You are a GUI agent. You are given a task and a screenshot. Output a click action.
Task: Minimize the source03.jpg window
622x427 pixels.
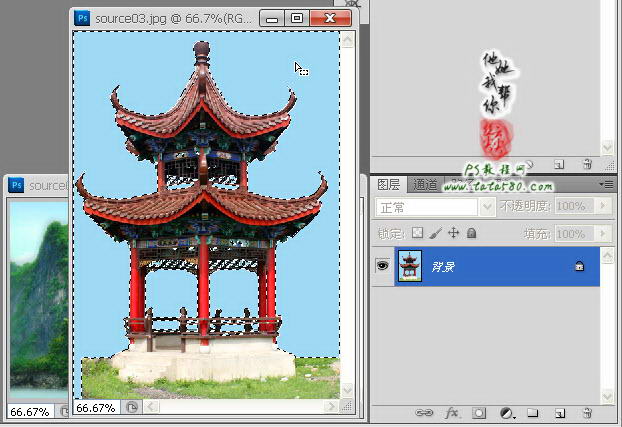coord(272,19)
